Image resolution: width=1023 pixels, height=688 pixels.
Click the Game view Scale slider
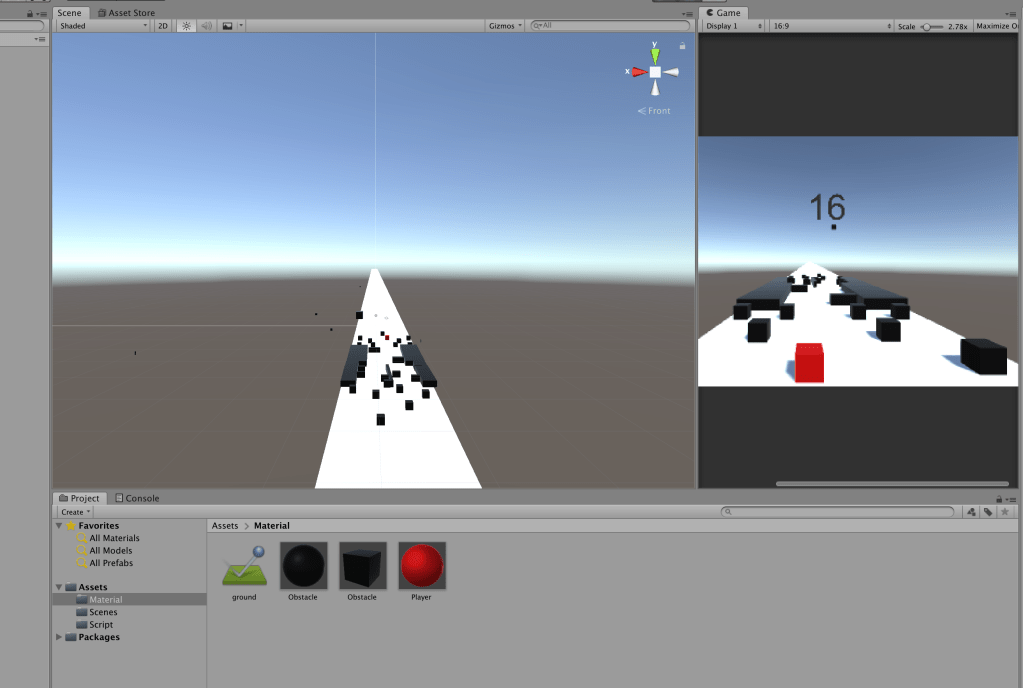929,27
